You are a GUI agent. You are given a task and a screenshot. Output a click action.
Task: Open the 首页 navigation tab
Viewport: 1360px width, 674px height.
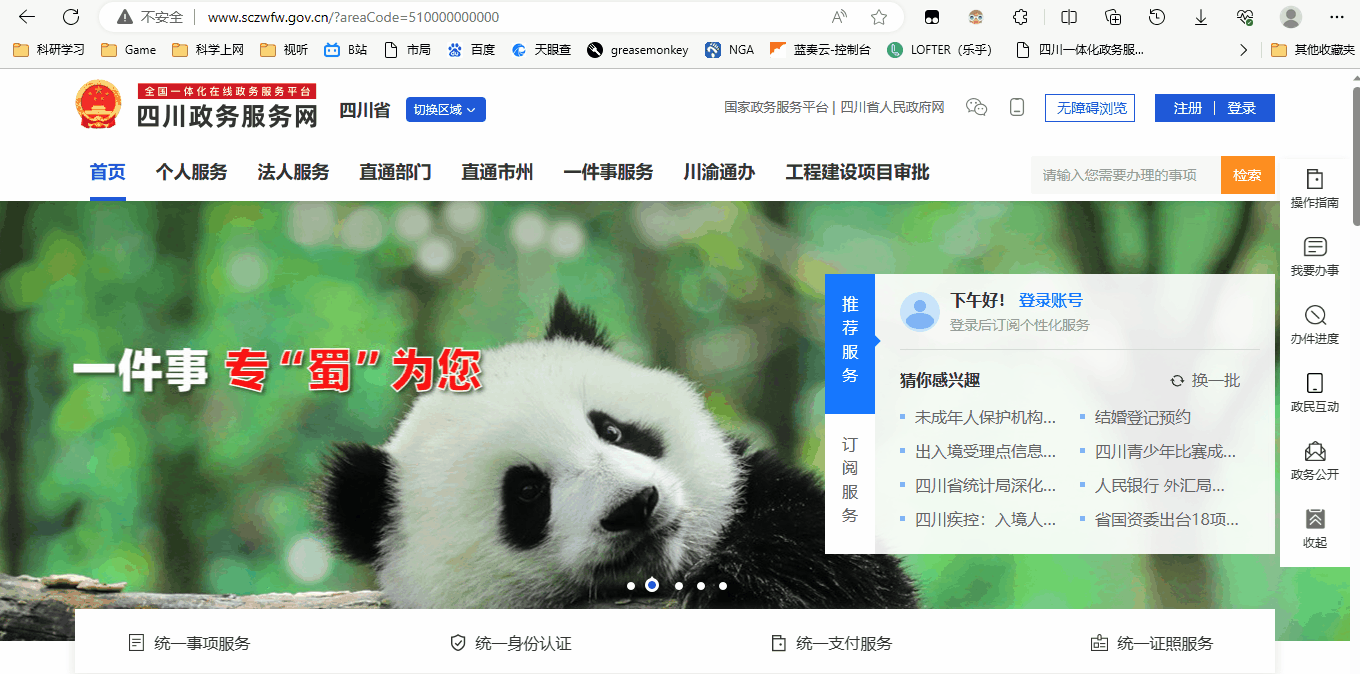coord(108,172)
